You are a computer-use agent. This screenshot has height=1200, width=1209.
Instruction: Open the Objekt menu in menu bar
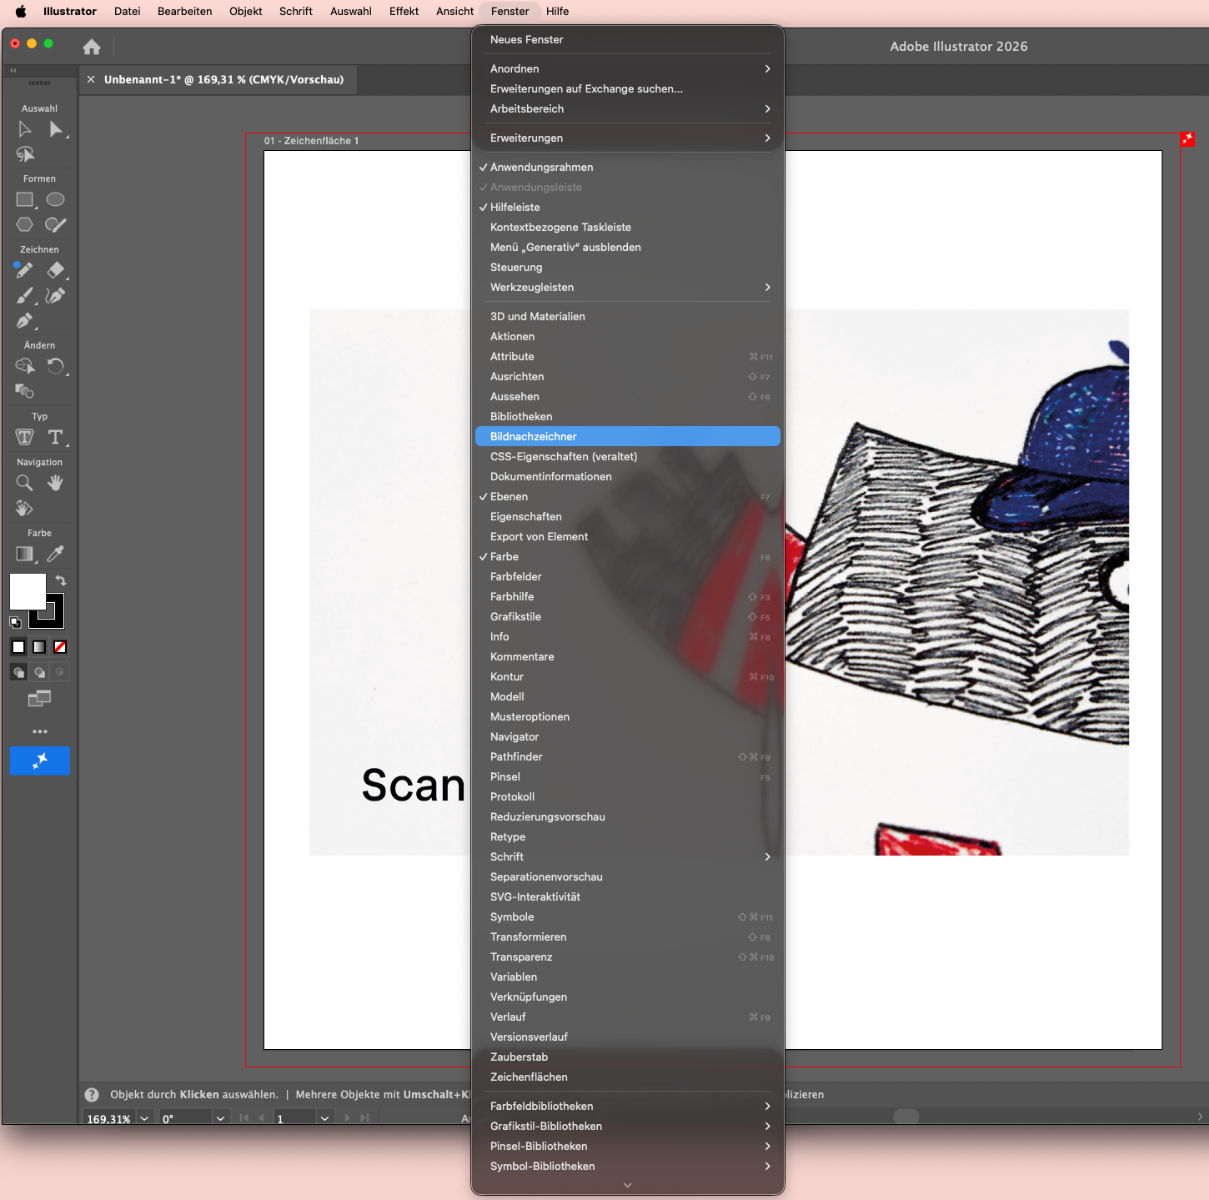[x=246, y=11]
